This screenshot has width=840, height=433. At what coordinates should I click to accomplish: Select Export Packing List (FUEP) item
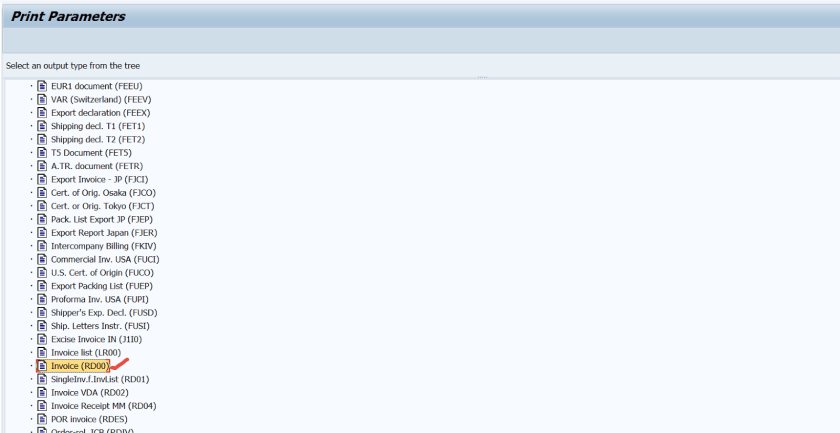pyautogui.click(x=102, y=286)
